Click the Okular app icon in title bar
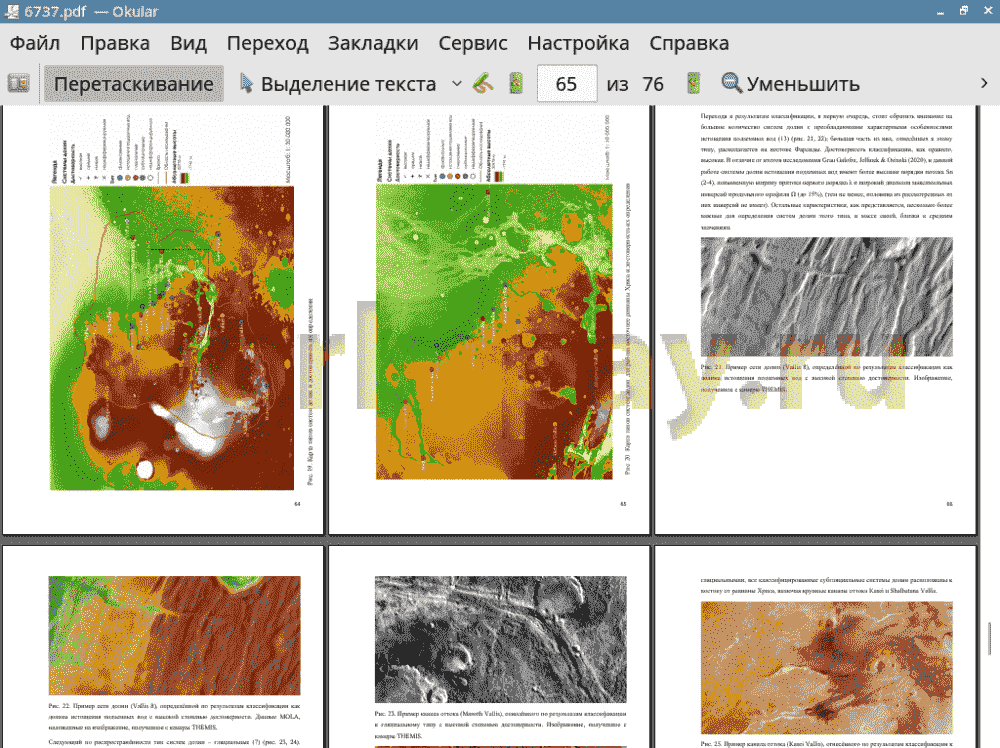Image resolution: width=1000 pixels, height=748 pixels. pos(11,11)
